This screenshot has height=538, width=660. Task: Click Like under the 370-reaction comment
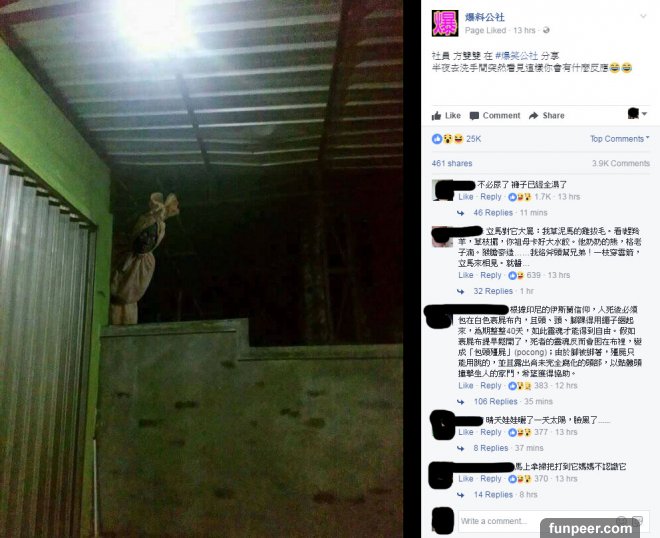(x=466, y=479)
